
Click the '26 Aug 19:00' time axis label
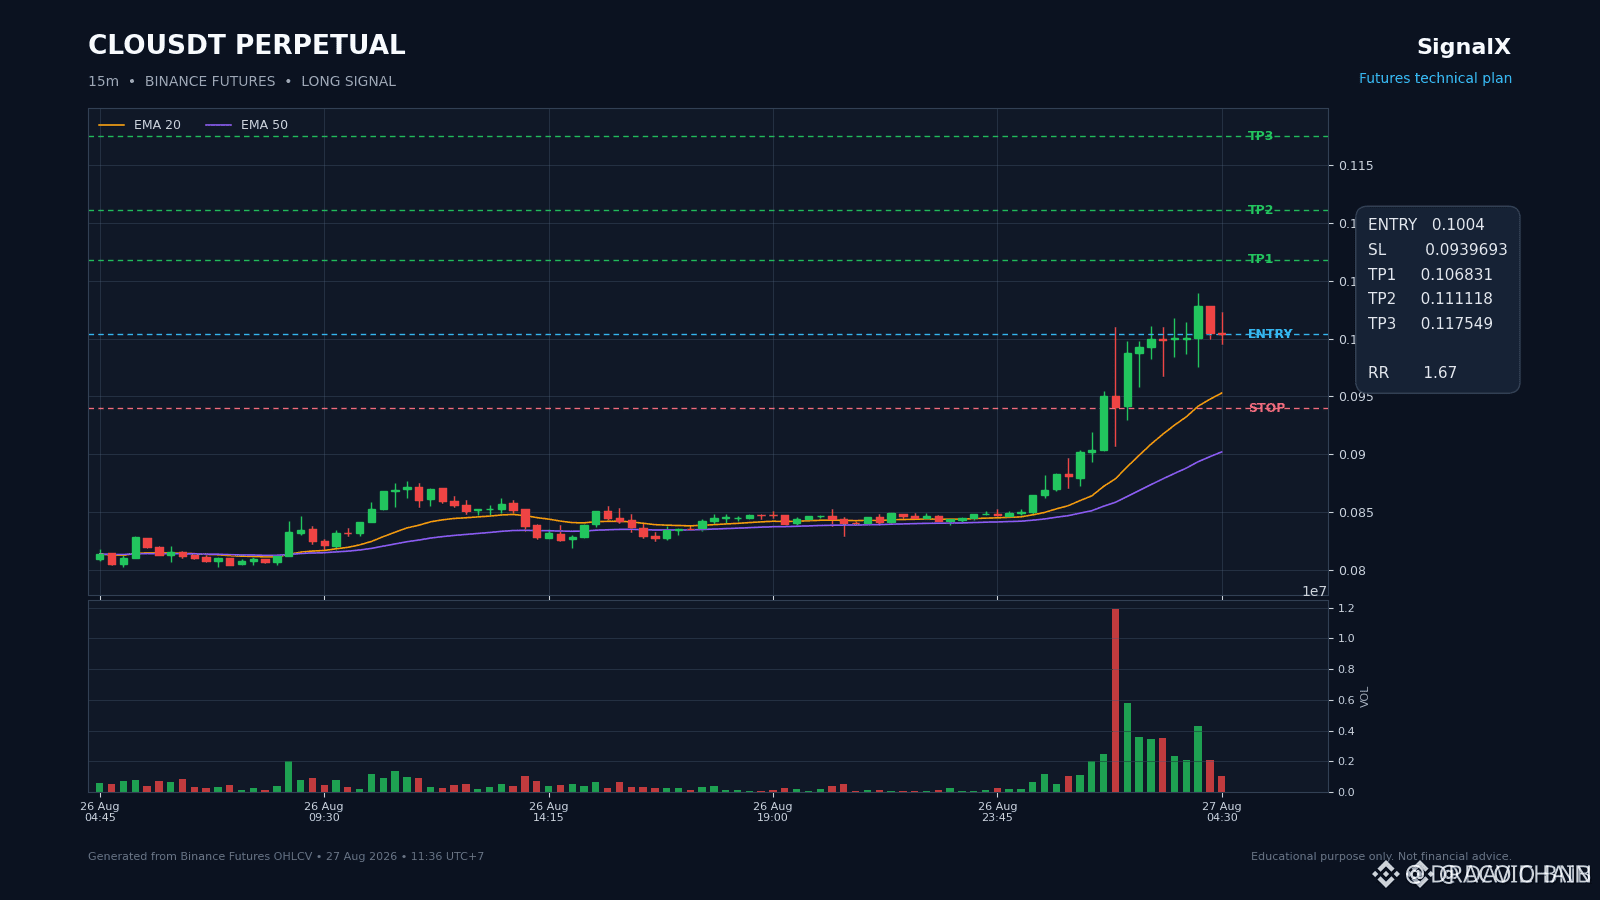coord(773,812)
